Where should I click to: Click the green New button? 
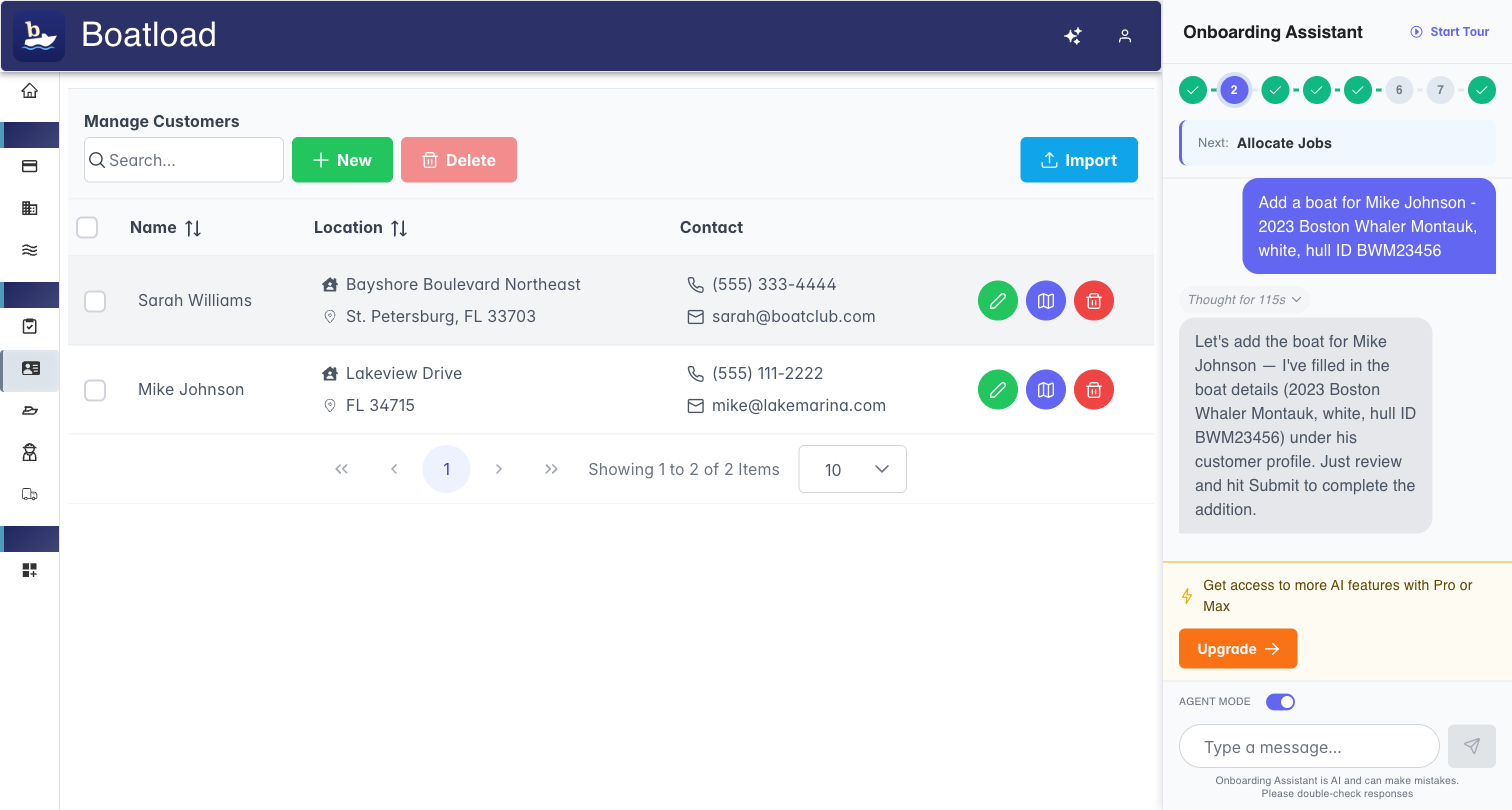point(342,160)
